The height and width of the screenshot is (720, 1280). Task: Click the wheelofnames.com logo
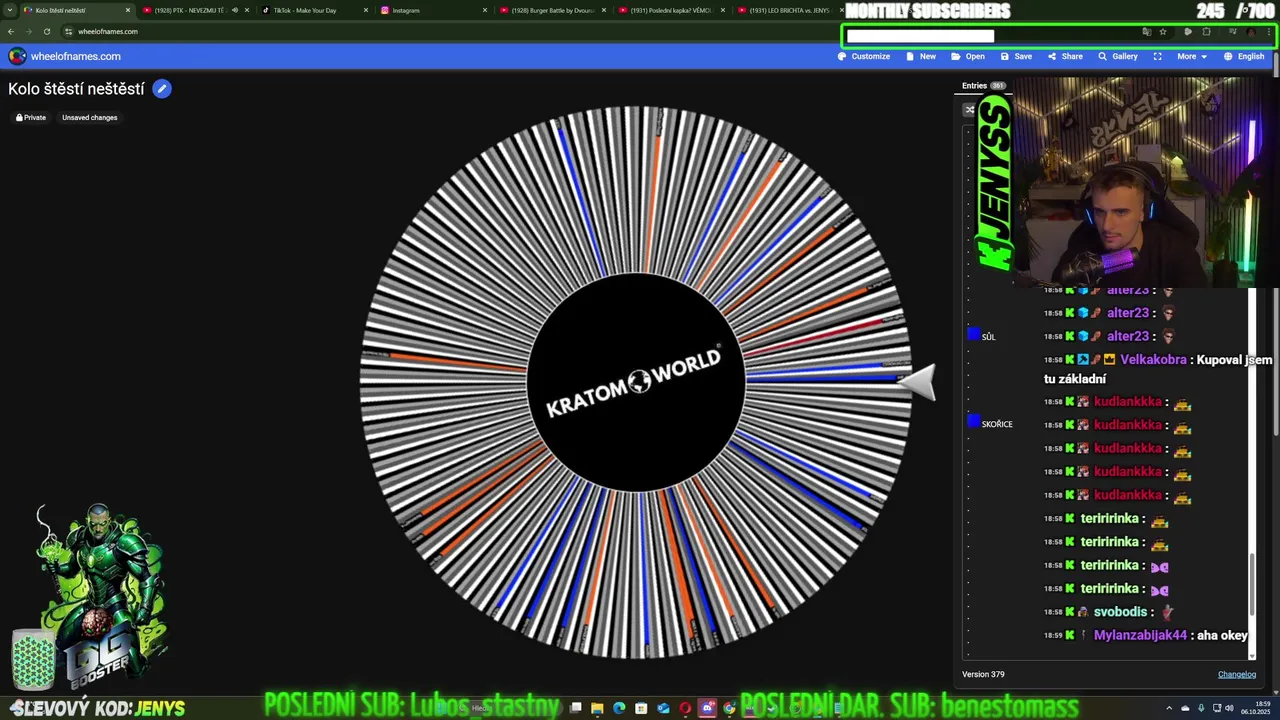[65, 56]
